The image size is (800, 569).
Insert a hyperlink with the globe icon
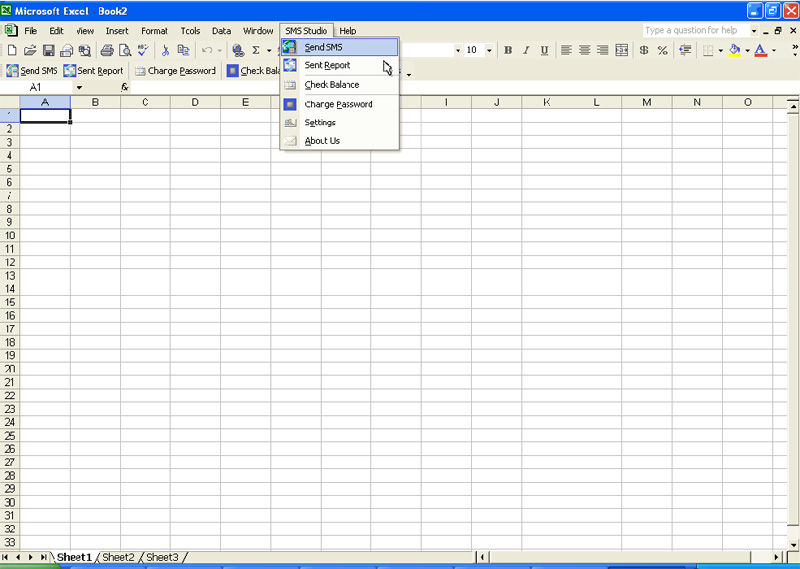pos(238,50)
